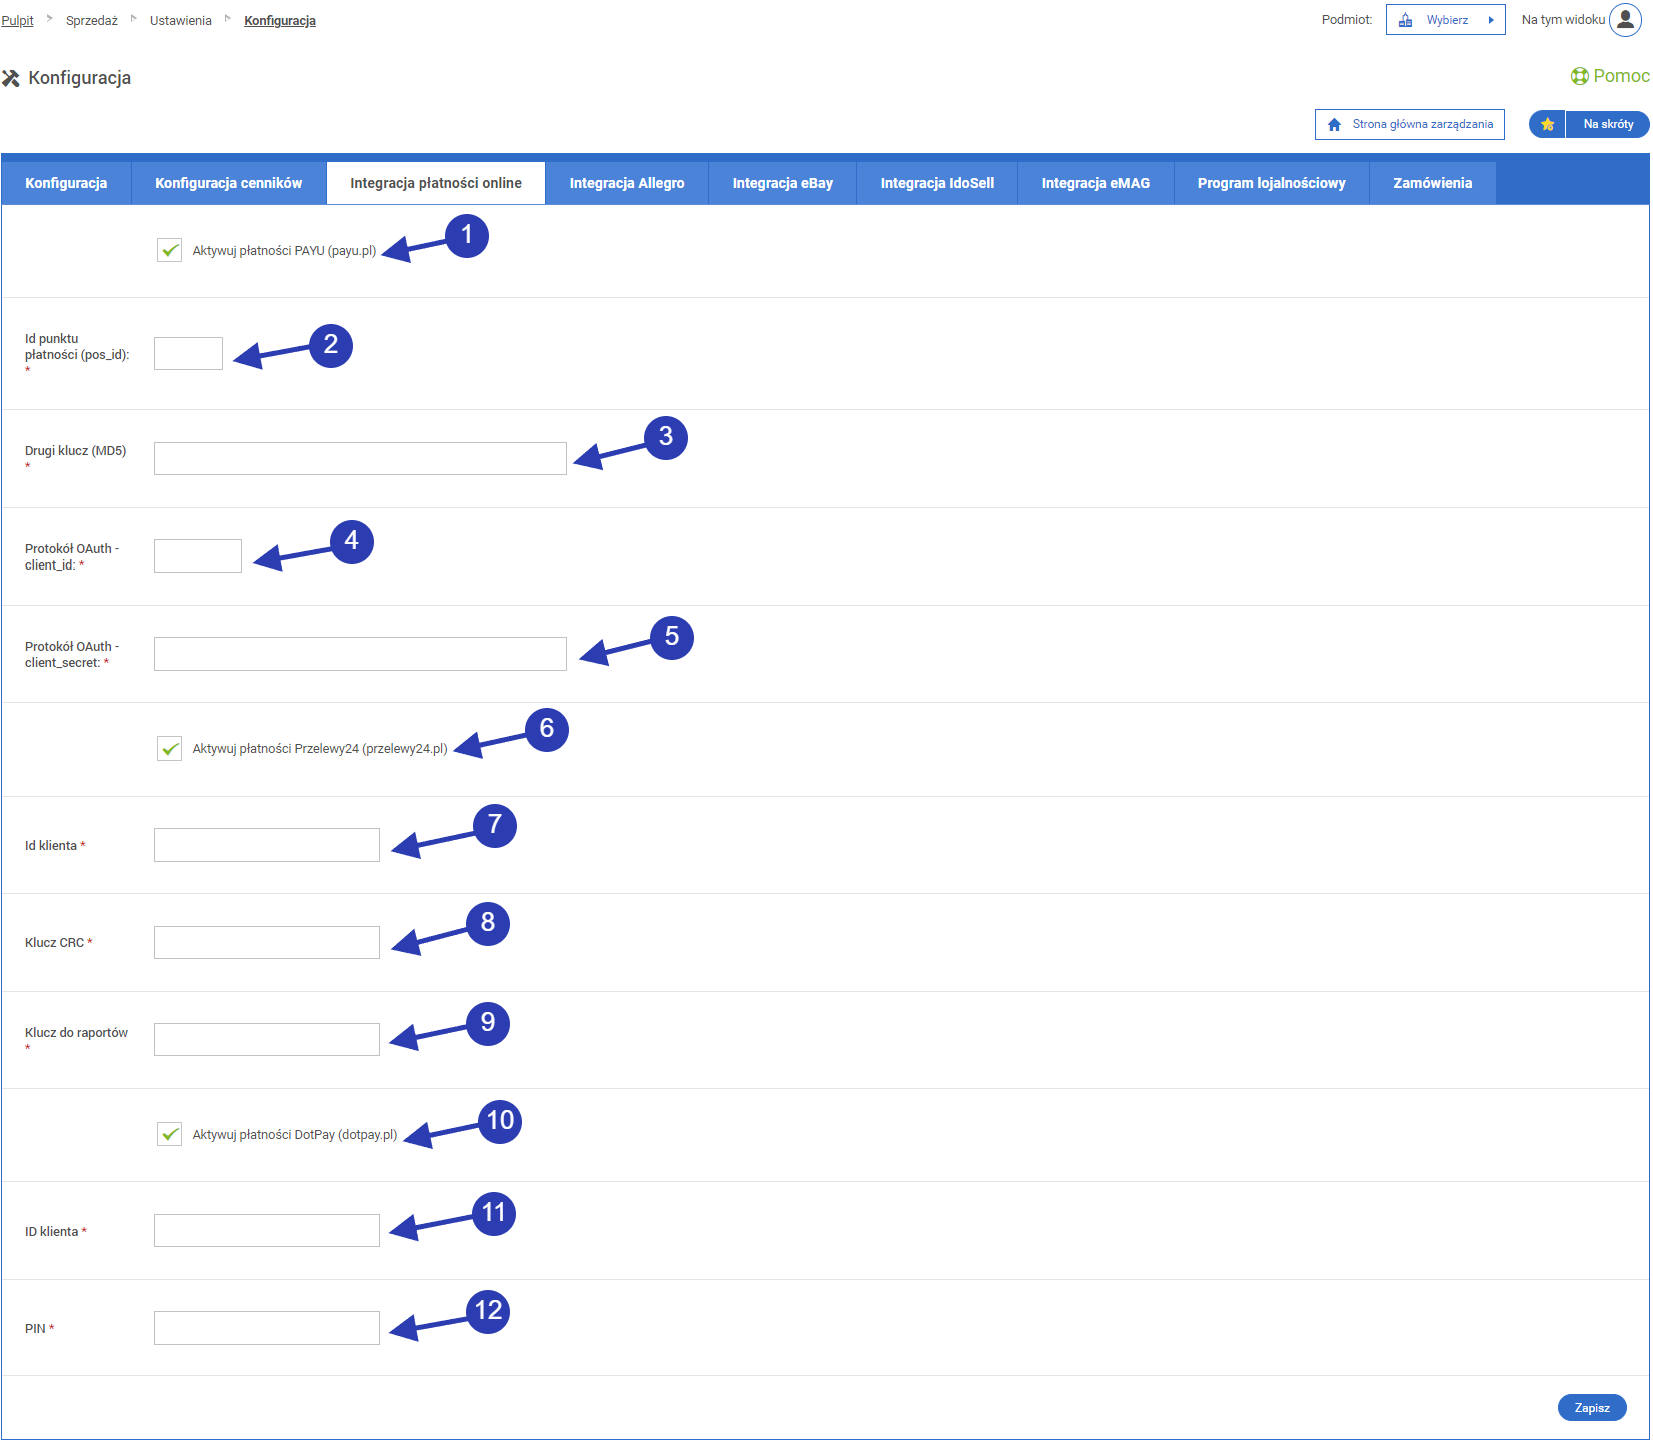The height and width of the screenshot is (1442, 1653).
Task: Toggle the Przelewy24 payments checkbox
Action: pyautogui.click(x=170, y=748)
